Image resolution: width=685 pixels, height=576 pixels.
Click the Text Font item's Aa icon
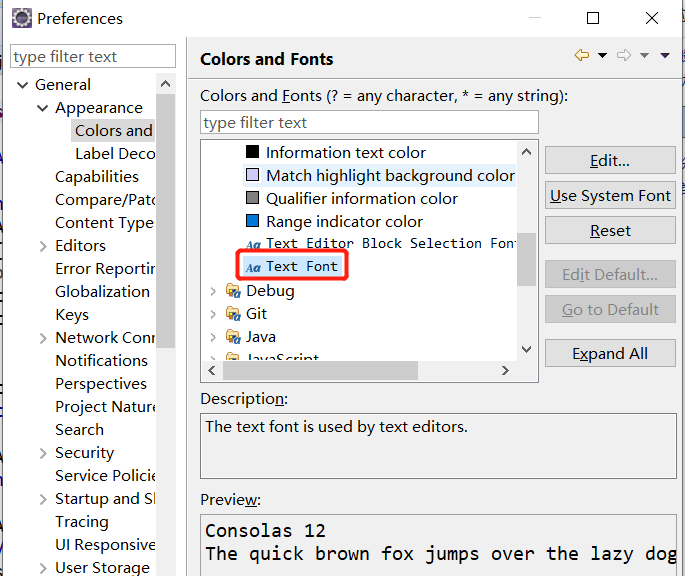[253, 267]
